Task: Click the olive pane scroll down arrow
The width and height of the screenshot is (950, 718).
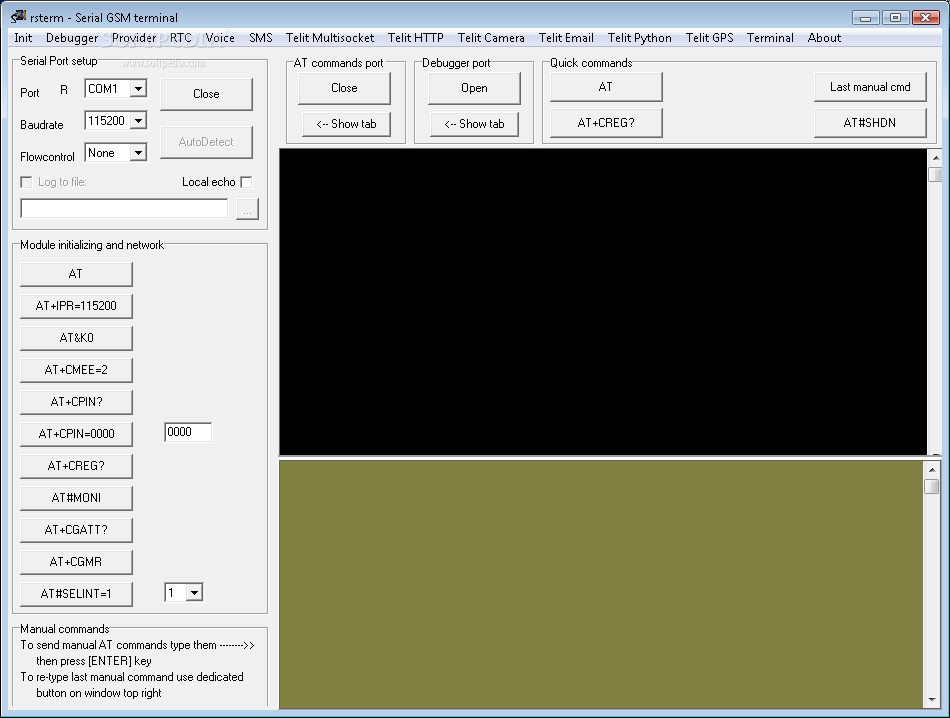Action: 932,700
